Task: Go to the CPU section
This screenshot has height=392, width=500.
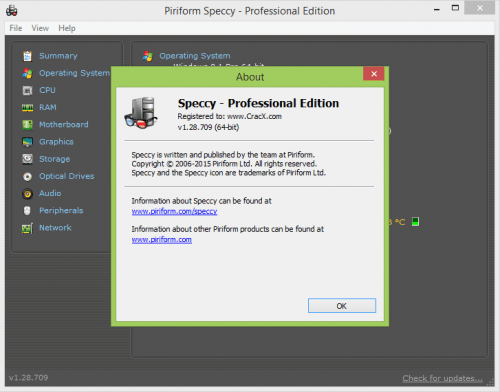Action: point(47,90)
